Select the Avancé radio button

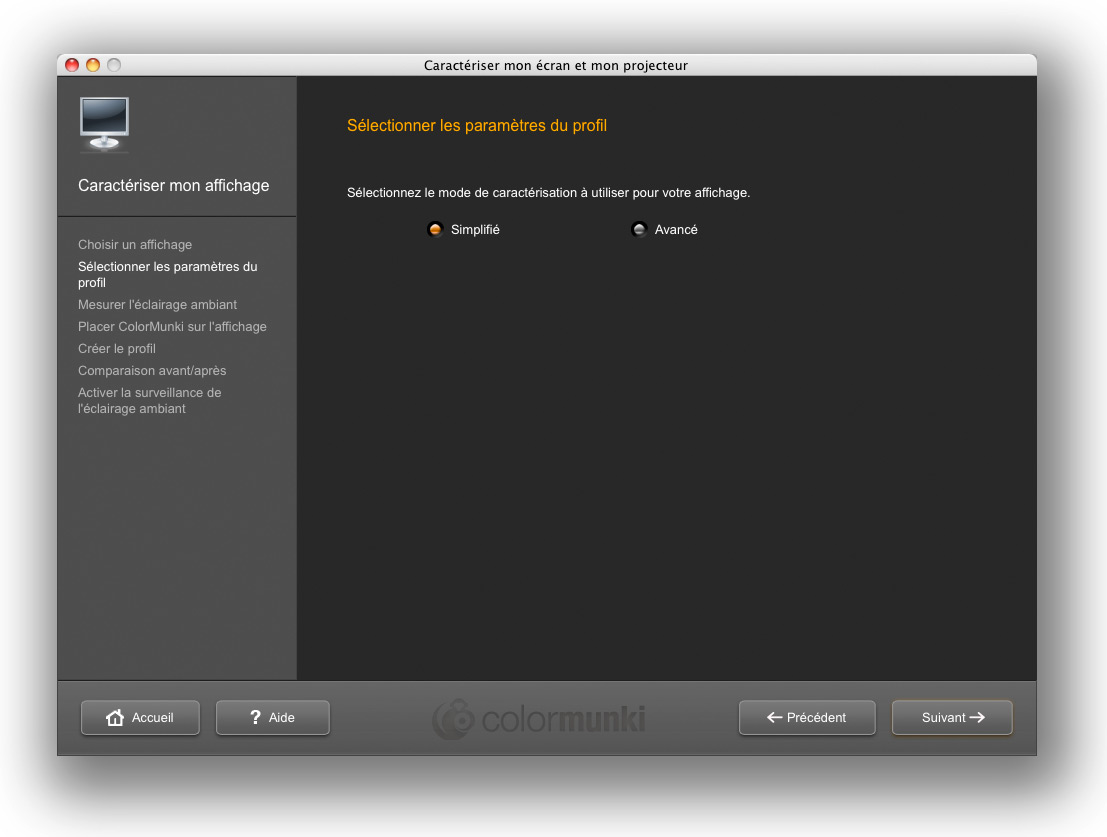tap(639, 229)
